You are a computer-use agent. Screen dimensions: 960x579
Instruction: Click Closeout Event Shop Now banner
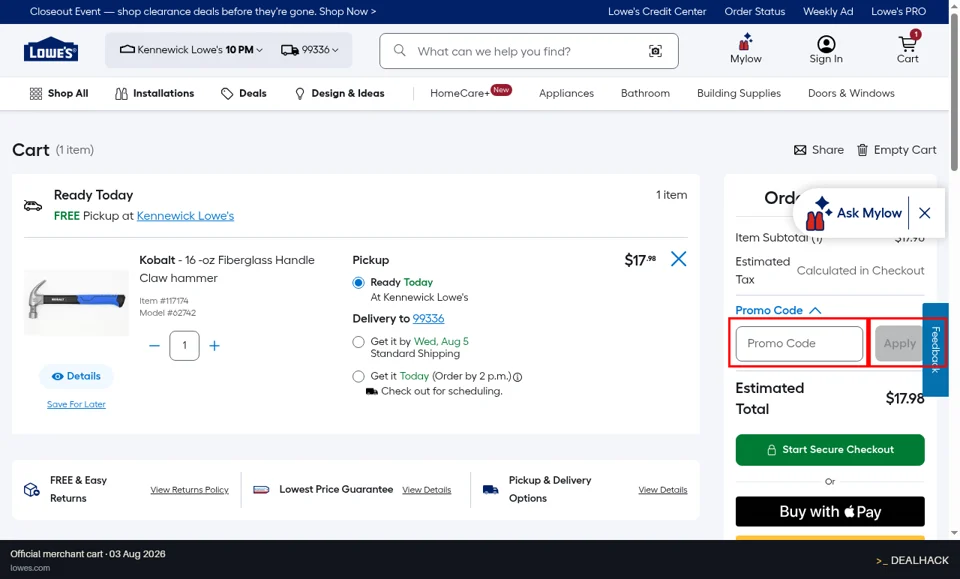tap(203, 12)
